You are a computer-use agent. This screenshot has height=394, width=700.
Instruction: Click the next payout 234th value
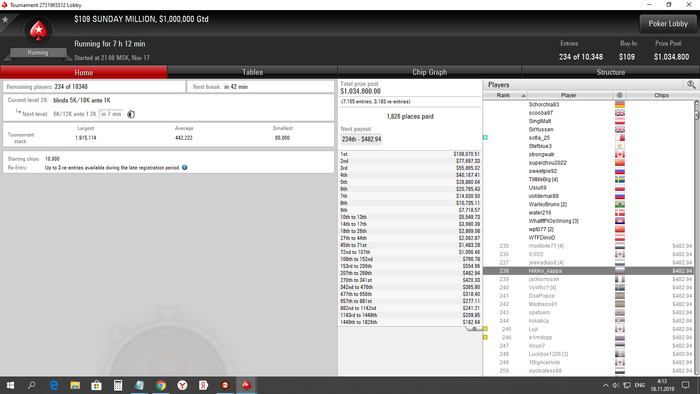tap(362, 139)
